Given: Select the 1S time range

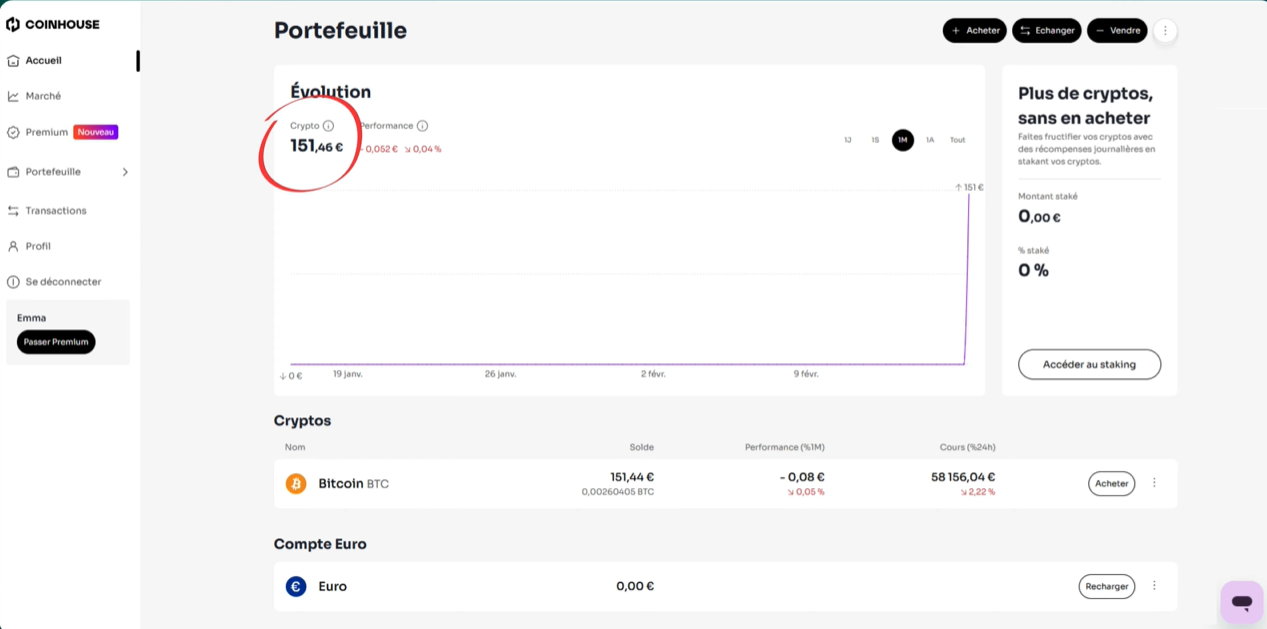Looking at the screenshot, I should [x=875, y=140].
